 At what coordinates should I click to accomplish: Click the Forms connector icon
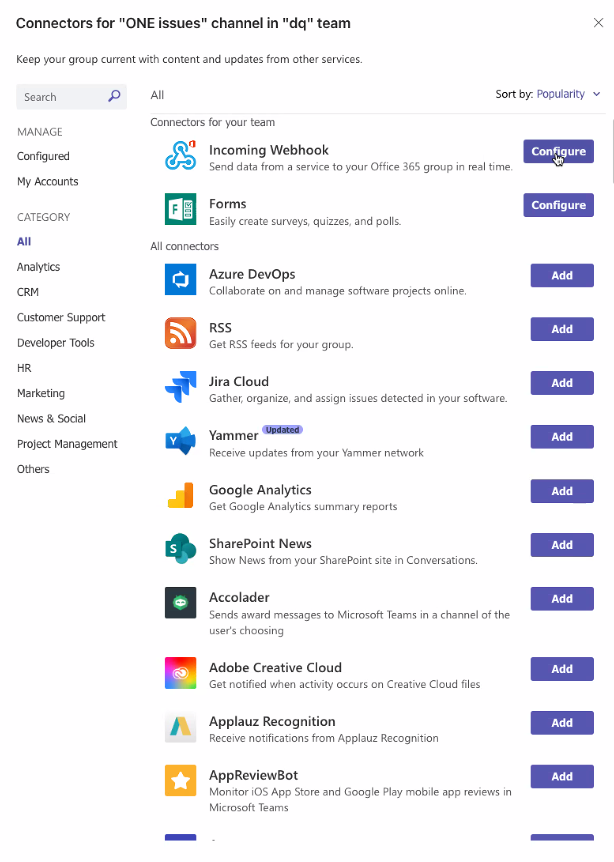pyautogui.click(x=180, y=209)
